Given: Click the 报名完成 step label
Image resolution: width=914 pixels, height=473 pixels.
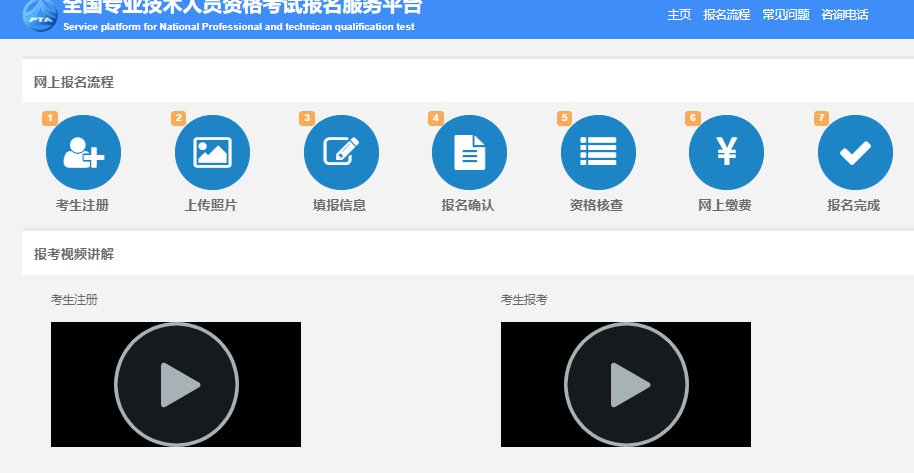Looking at the screenshot, I should 853,205.
